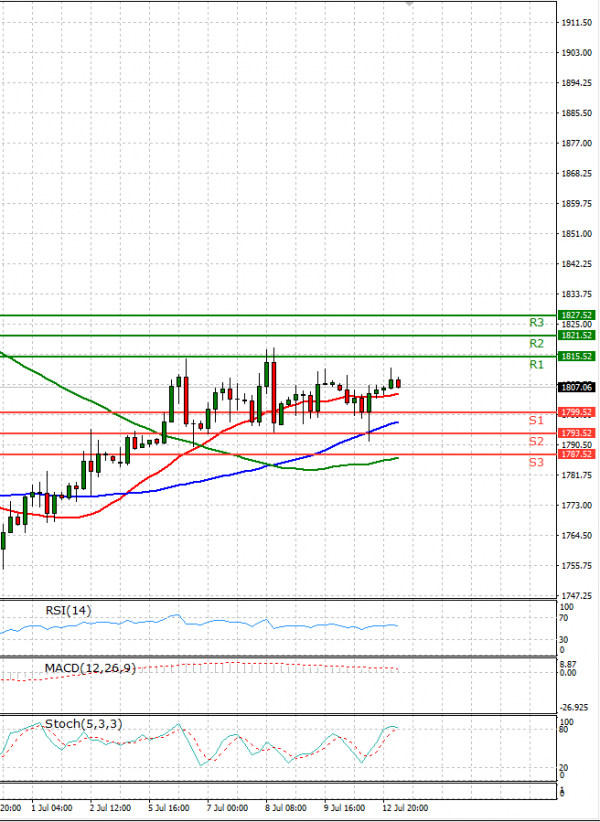Click the 1868.25 price axis value
The width and height of the screenshot is (600, 822).
[x=576, y=174]
